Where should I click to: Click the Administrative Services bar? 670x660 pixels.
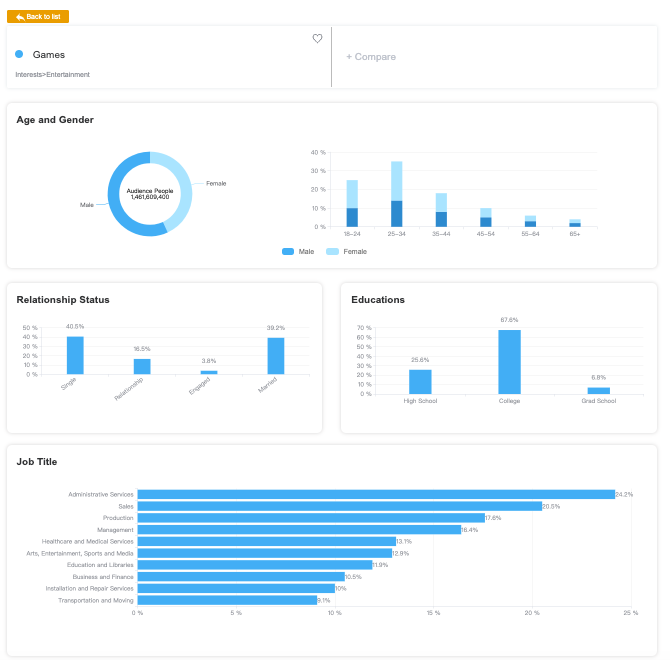point(376,494)
